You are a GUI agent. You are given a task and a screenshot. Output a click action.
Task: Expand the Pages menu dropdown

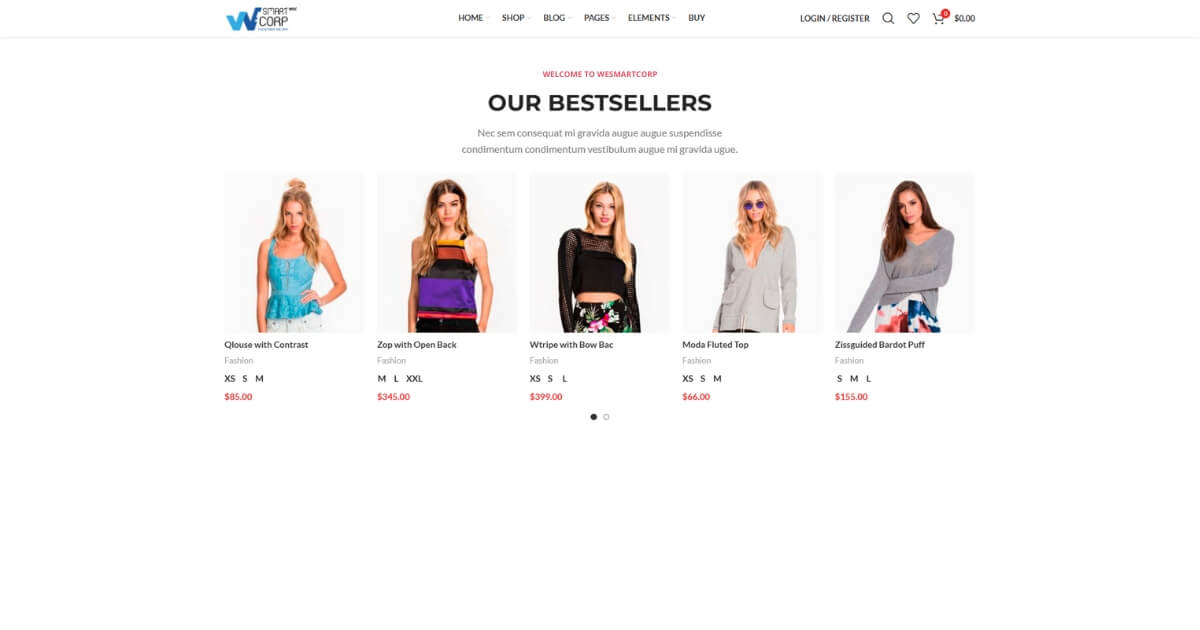[x=597, y=18]
